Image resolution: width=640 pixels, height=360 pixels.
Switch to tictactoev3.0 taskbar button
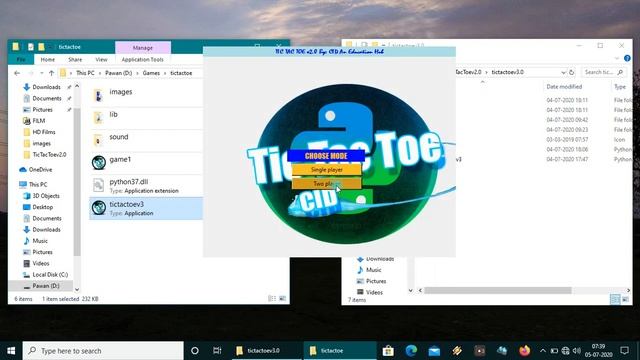[x=266, y=351]
